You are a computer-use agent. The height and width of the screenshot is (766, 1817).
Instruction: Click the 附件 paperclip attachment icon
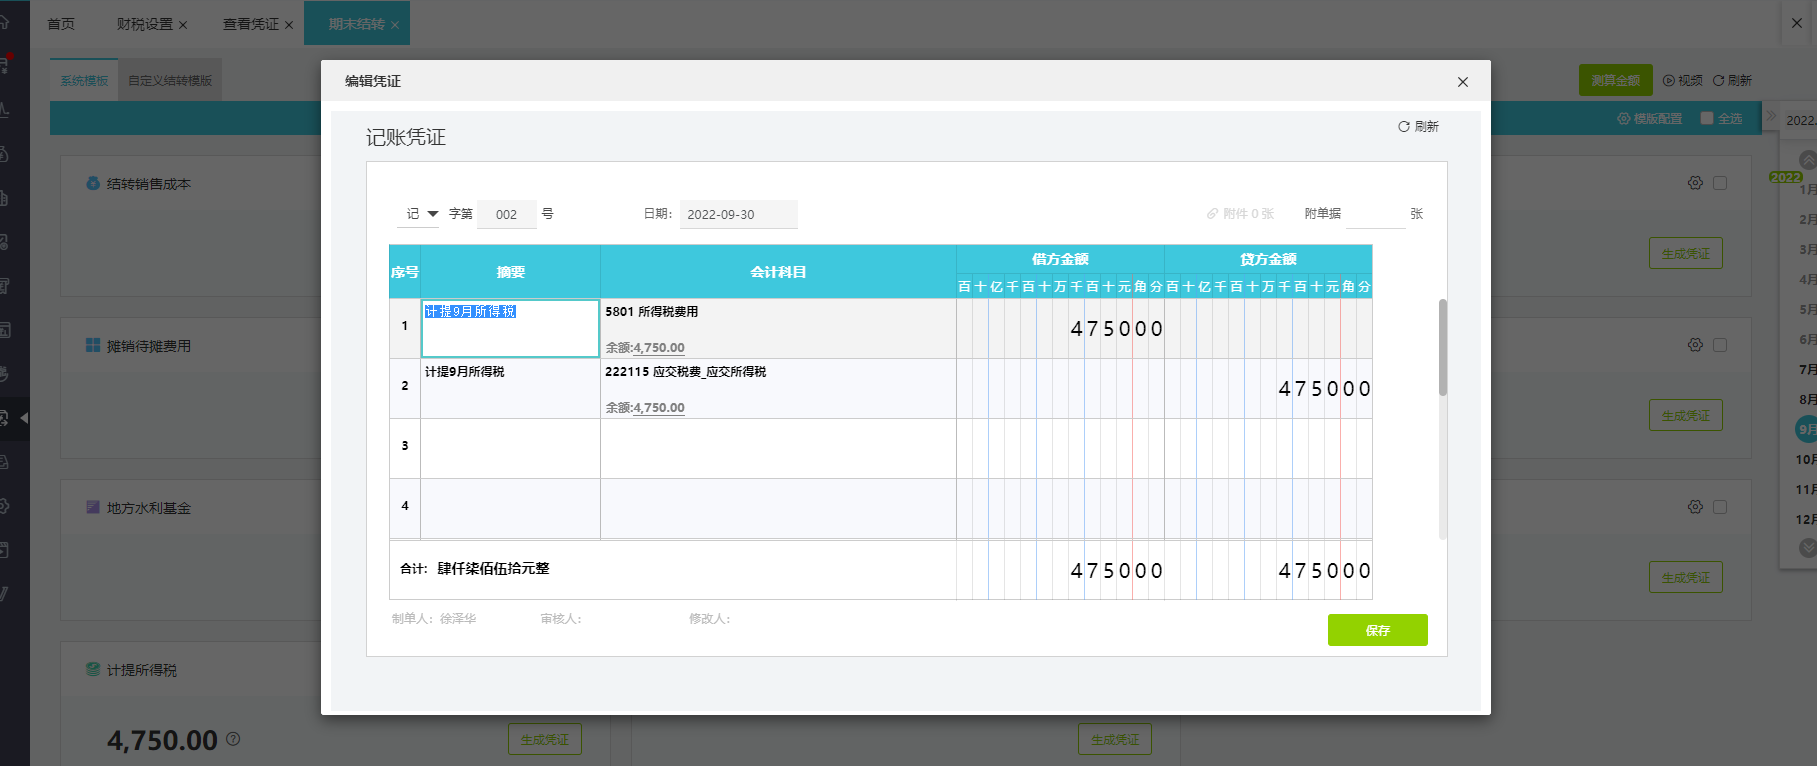coord(1212,214)
